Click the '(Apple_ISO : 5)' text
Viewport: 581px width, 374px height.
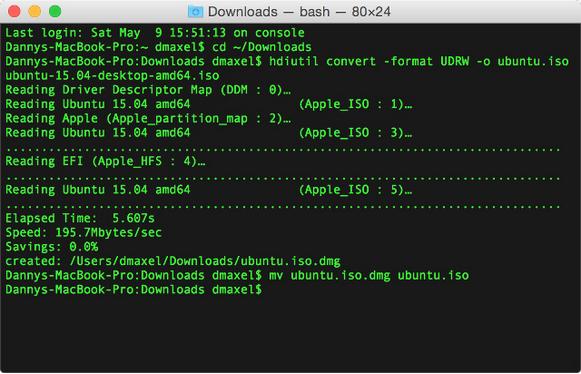[x=355, y=190]
